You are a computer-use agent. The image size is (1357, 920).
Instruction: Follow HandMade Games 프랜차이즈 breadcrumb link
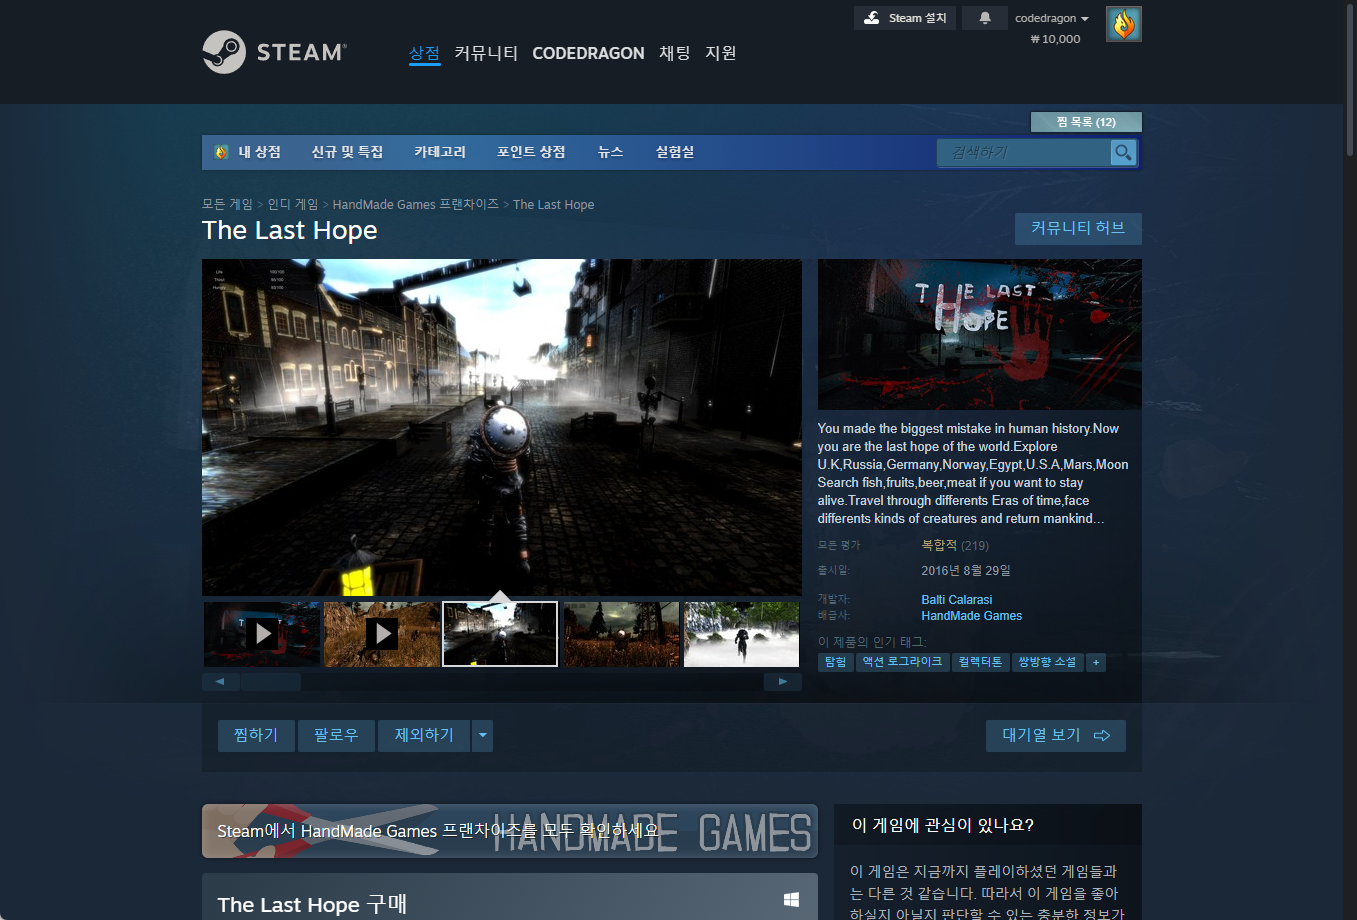click(x=416, y=204)
